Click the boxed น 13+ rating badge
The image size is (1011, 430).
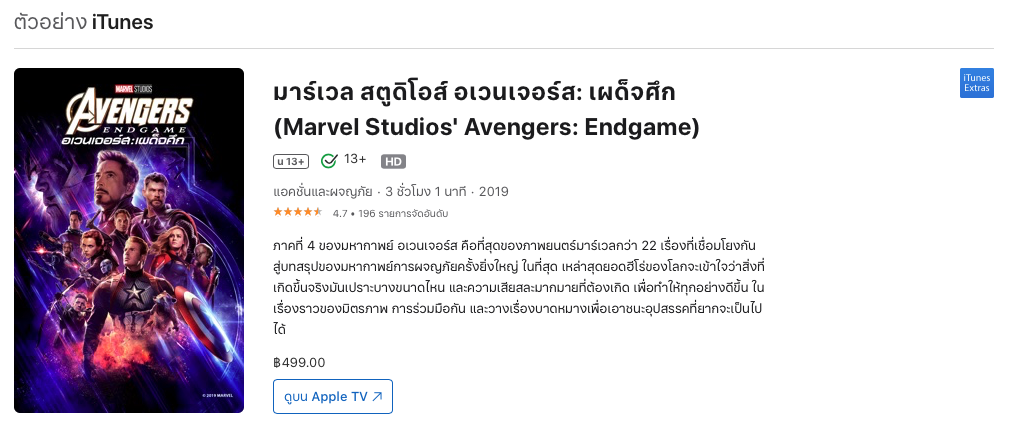(x=291, y=161)
